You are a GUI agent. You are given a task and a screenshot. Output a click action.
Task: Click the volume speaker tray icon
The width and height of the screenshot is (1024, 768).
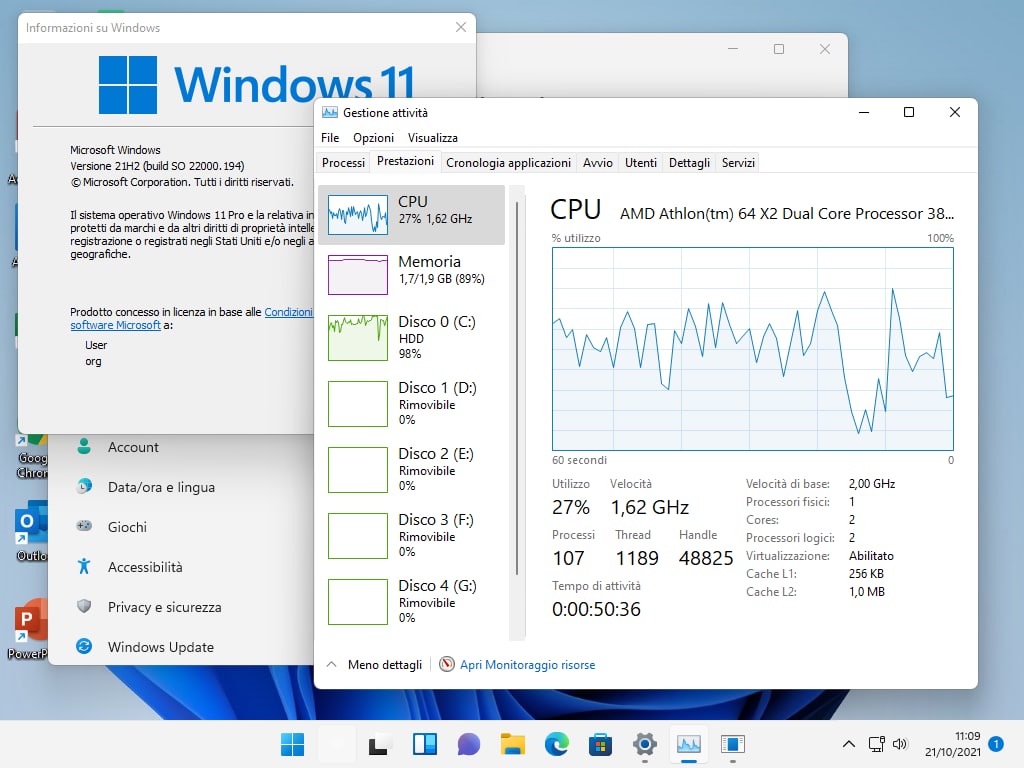(900, 744)
